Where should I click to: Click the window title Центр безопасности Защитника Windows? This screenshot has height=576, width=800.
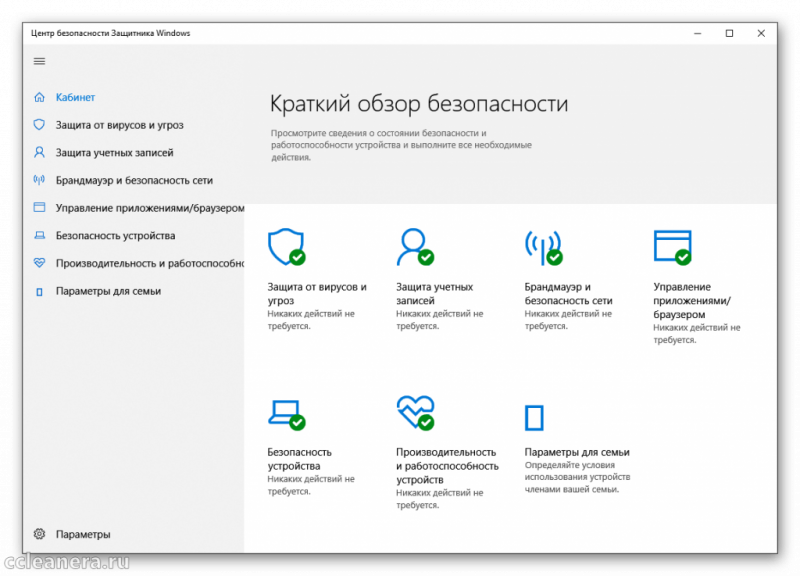point(110,33)
